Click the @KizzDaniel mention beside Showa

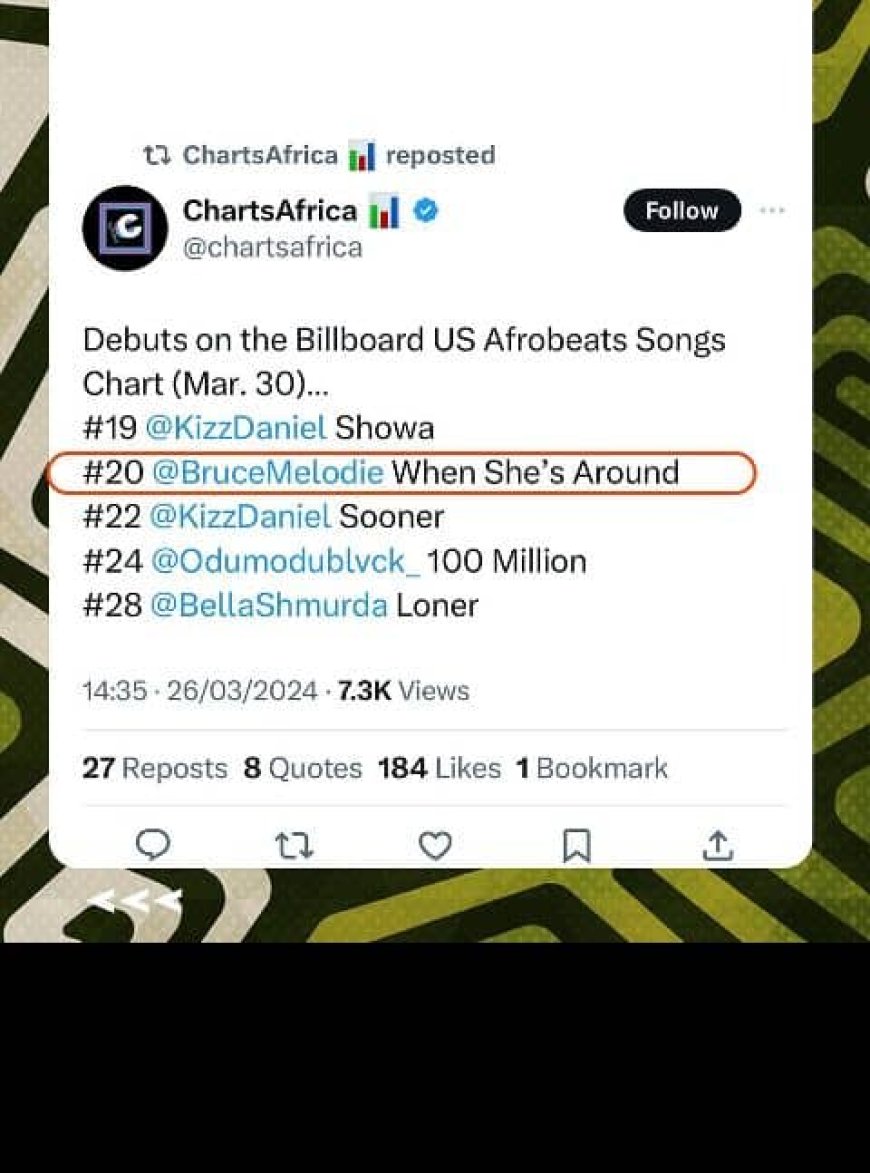pos(236,428)
